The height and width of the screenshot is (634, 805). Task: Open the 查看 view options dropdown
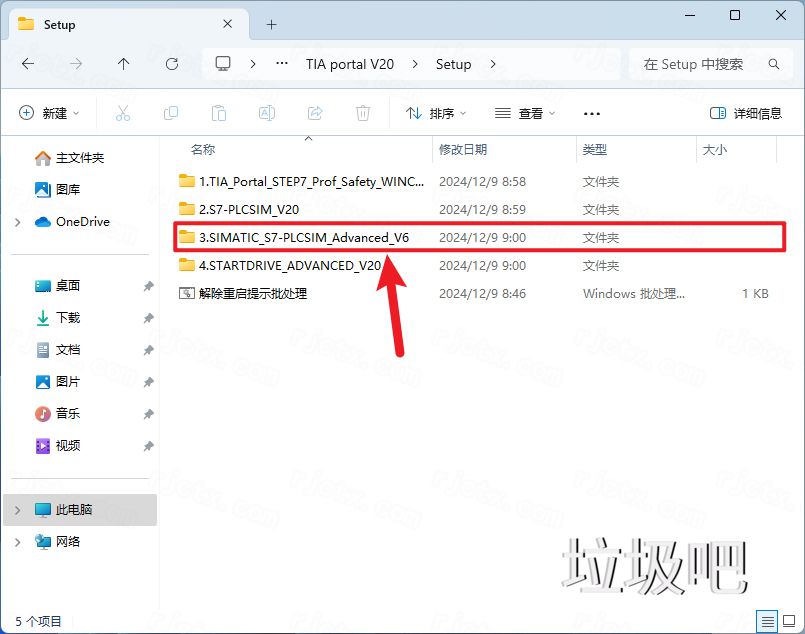(x=525, y=113)
